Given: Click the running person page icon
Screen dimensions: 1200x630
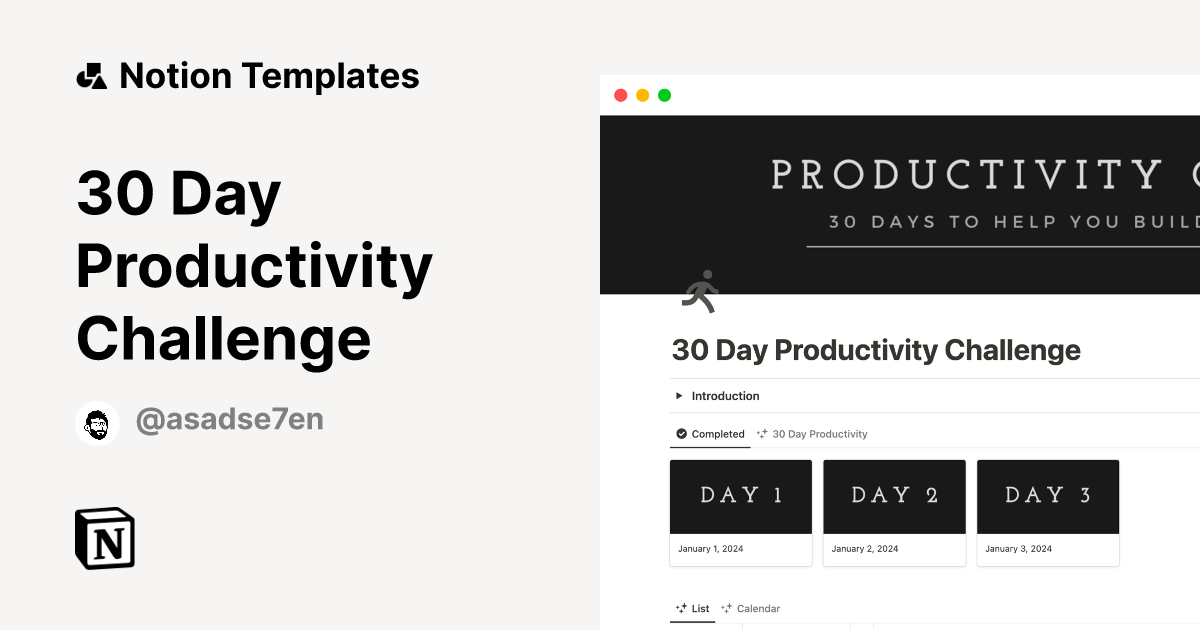Looking at the screenshot, I should [x=700, y=290].
